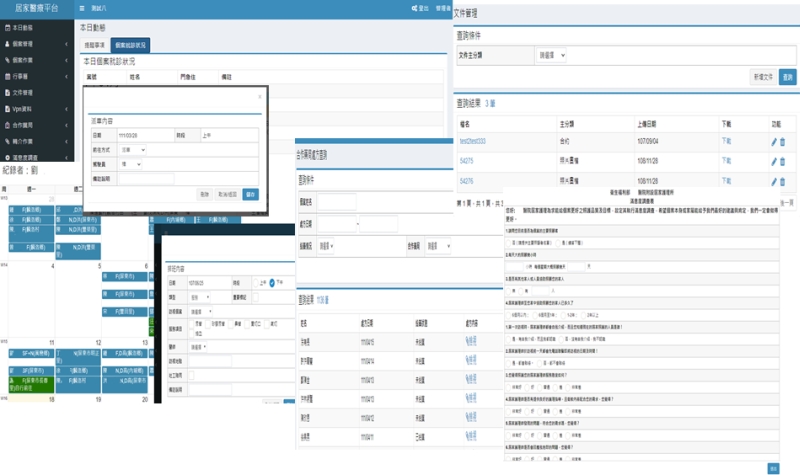This screenshot has width=800, height=475.
Task: Open the 駕駛員 dropdown in the 派車內容 dialog
Action: pyautogui.click(x=131, y=164)
